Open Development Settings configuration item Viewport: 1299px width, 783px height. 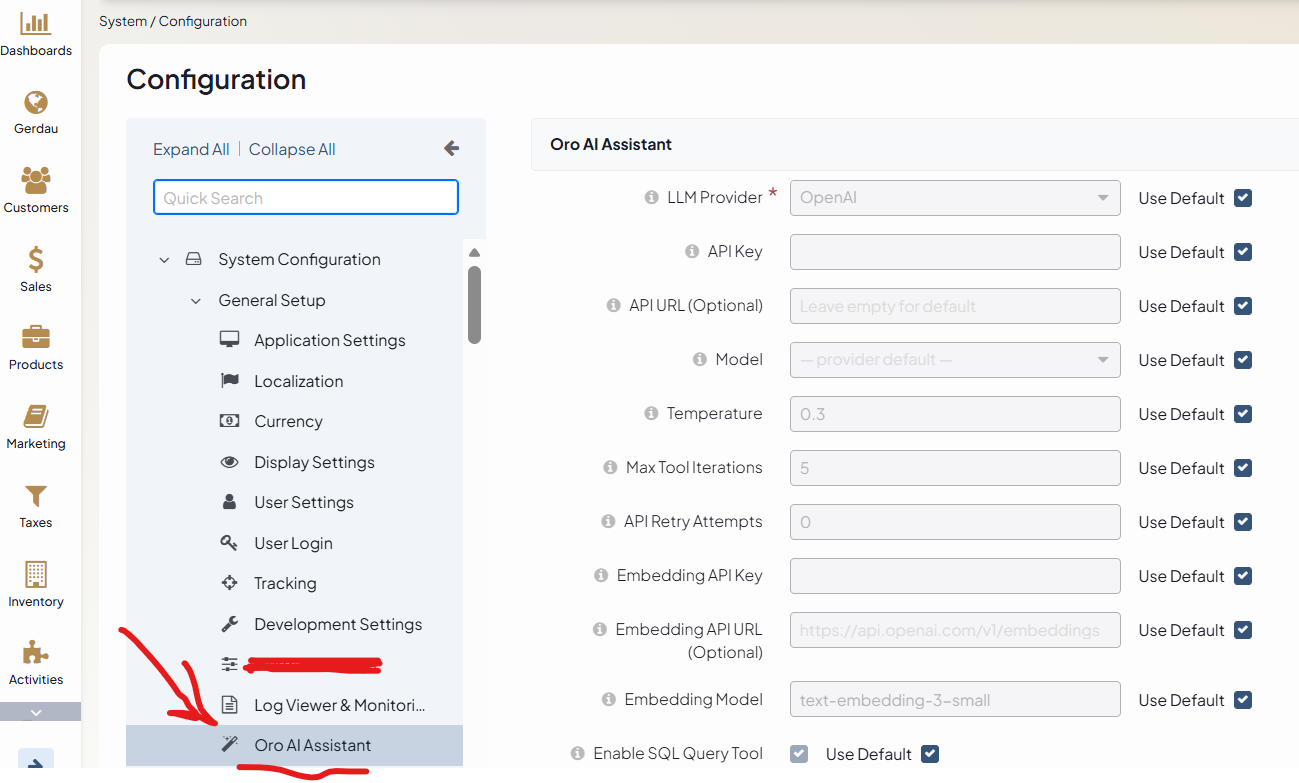338,624
